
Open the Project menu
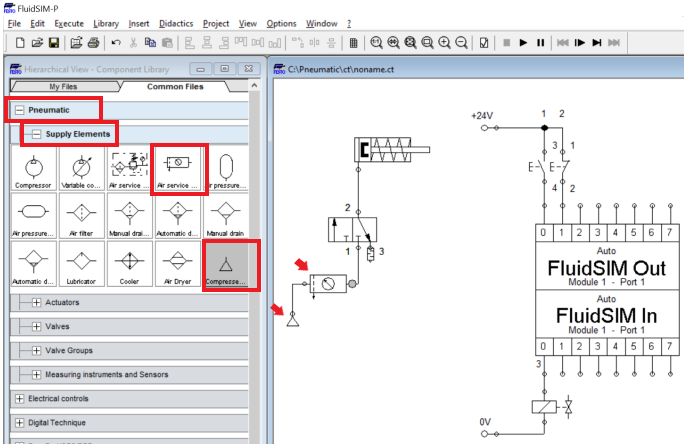[x=216, y=24]
